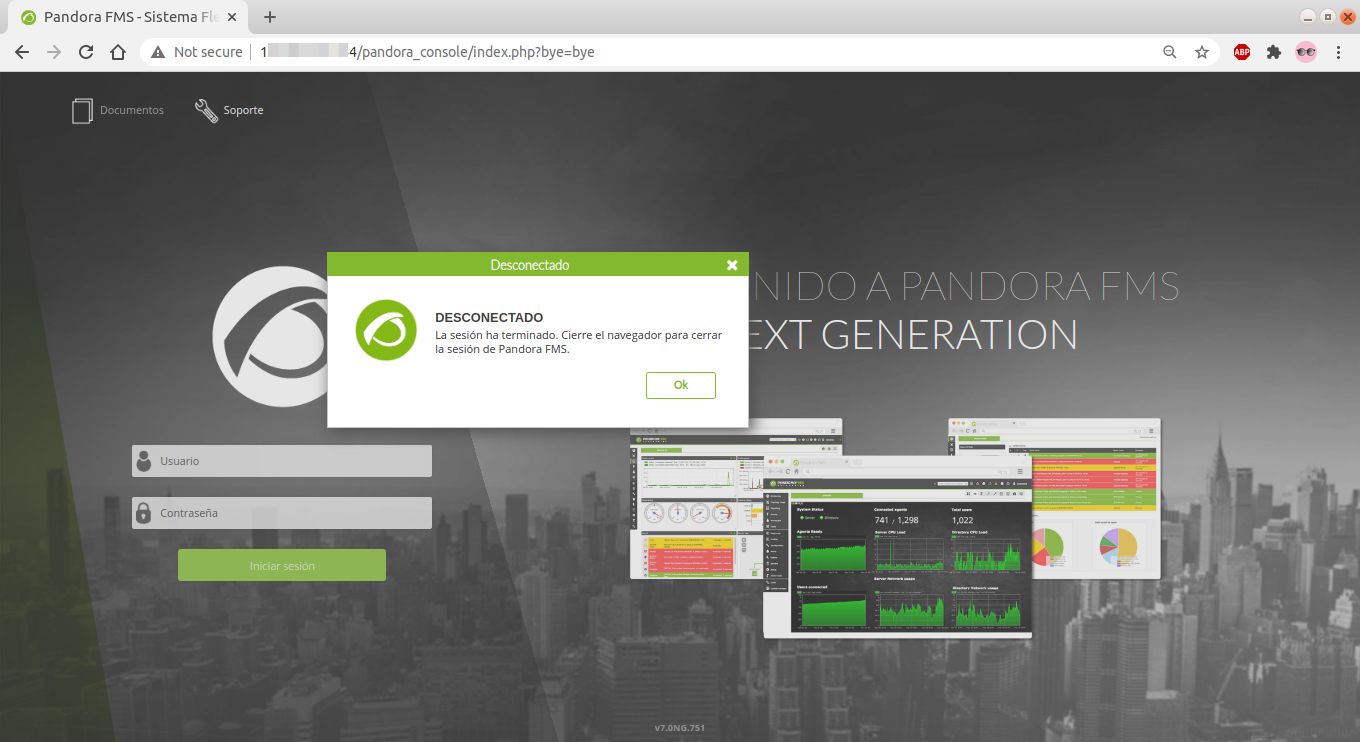1360x742 pixels.
Task: Click the dark dashboard screenshot thumbnail
Action: tap(897, 550)
